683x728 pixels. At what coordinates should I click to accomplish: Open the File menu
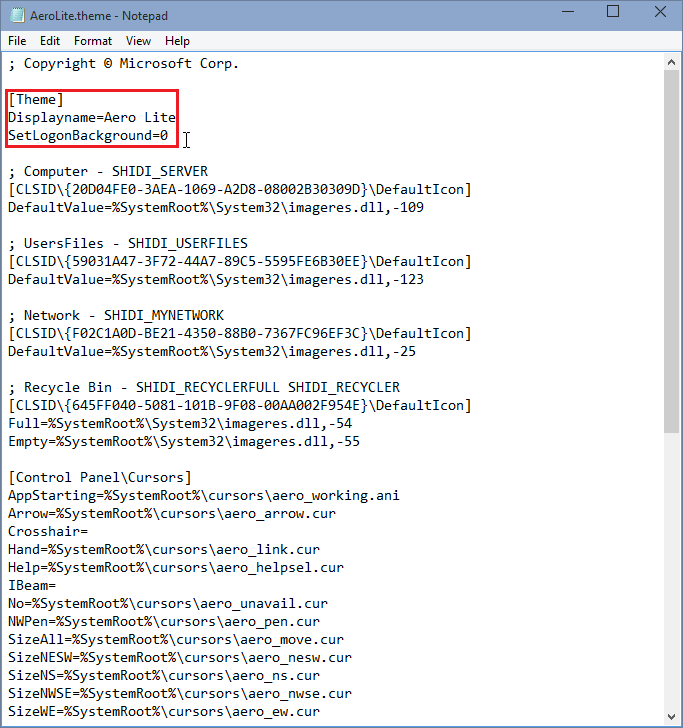pyautogui.click(x=17, y=41)
